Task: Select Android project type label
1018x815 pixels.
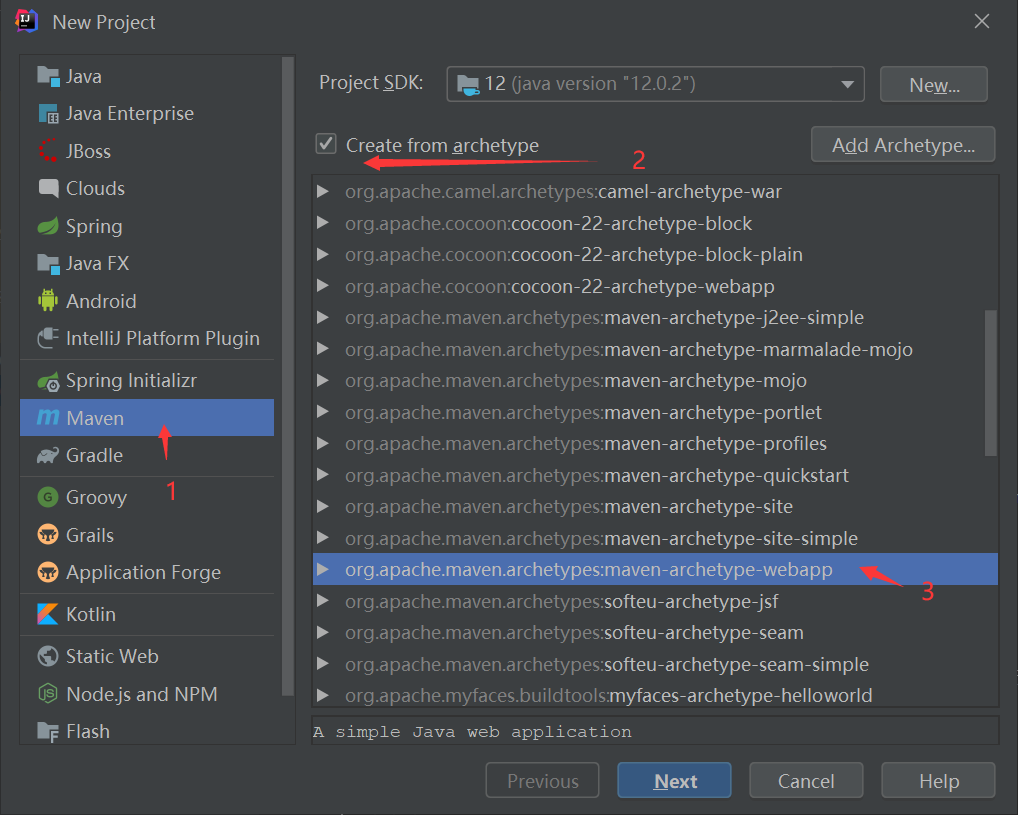Action: [101, 301]
